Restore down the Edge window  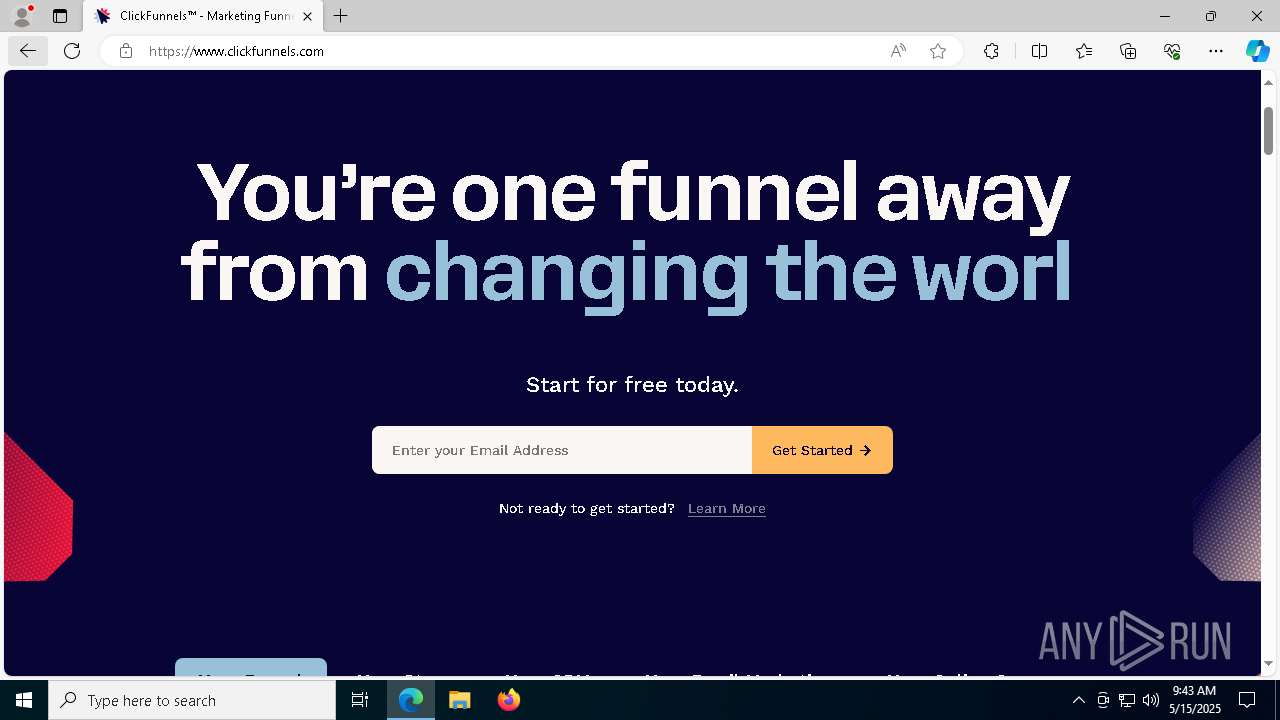click(1211, 16)
